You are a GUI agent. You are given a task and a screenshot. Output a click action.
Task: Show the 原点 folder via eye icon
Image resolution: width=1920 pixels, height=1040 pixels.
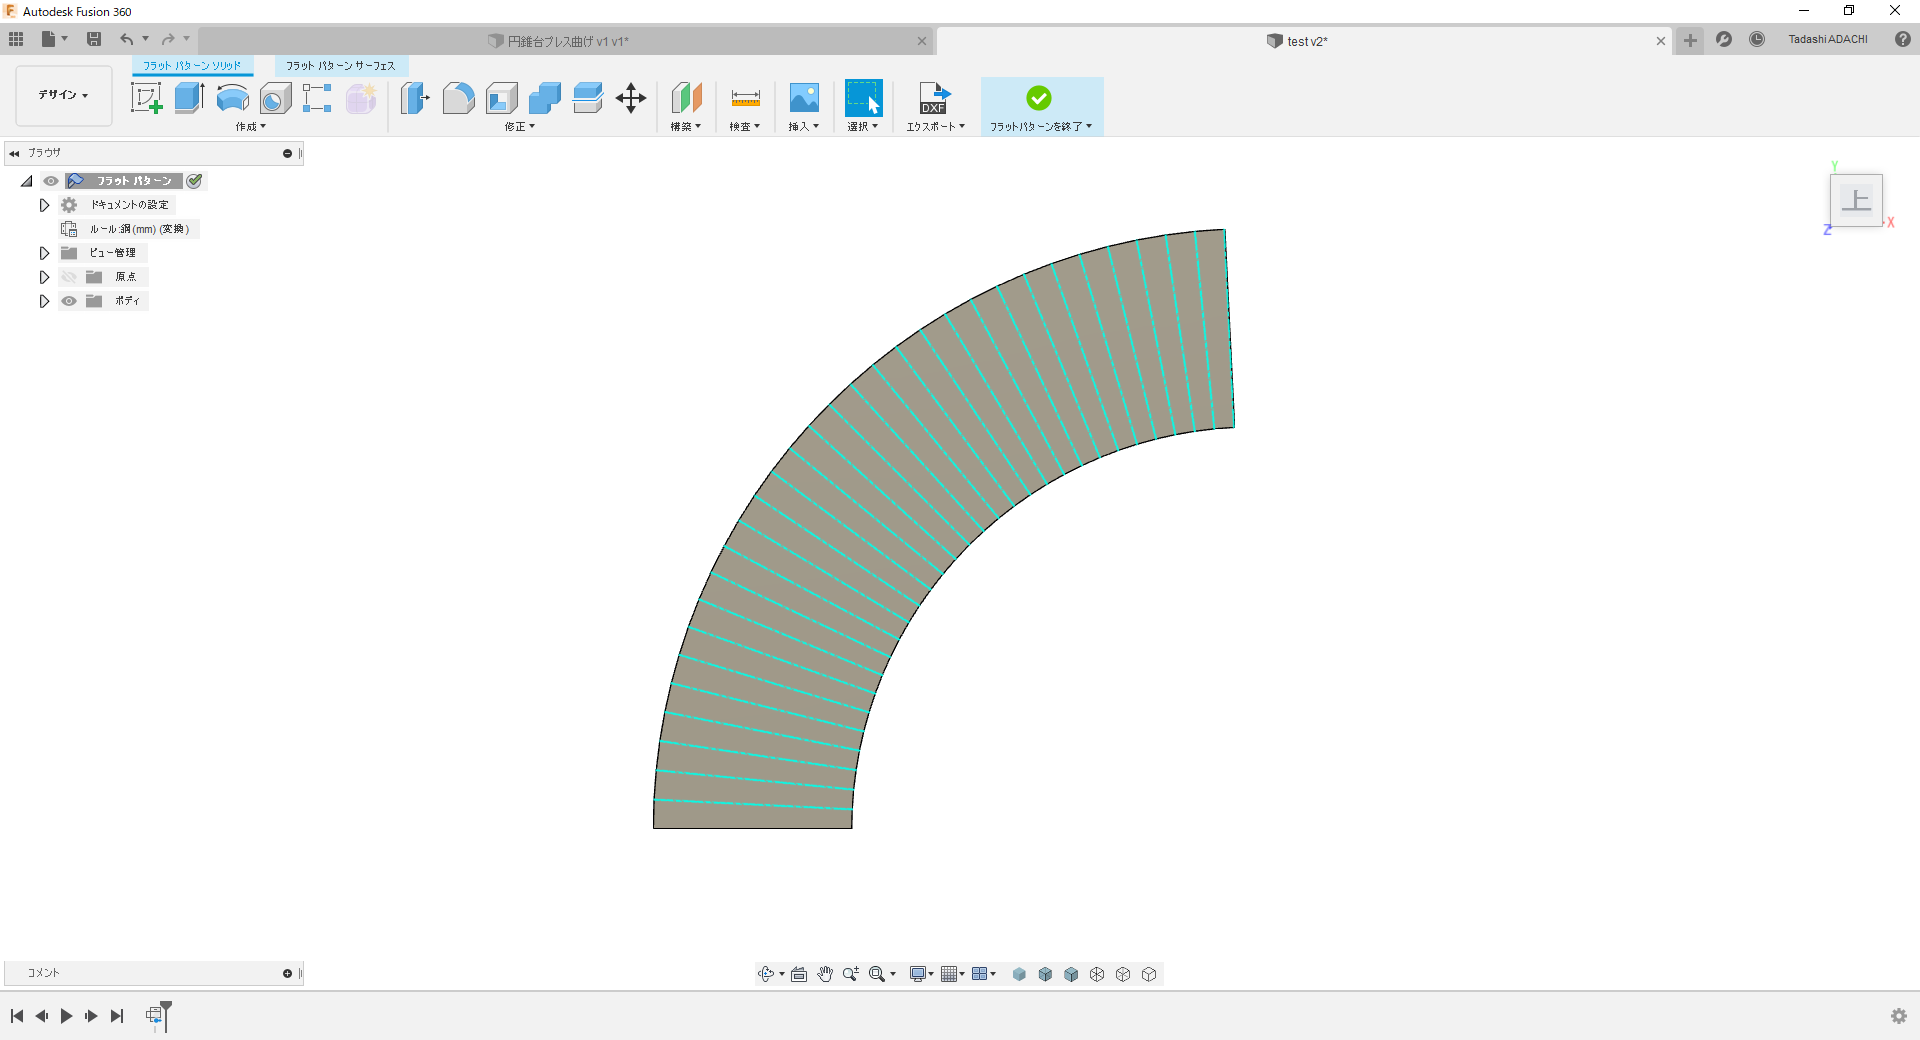click(x=69, y=277)
